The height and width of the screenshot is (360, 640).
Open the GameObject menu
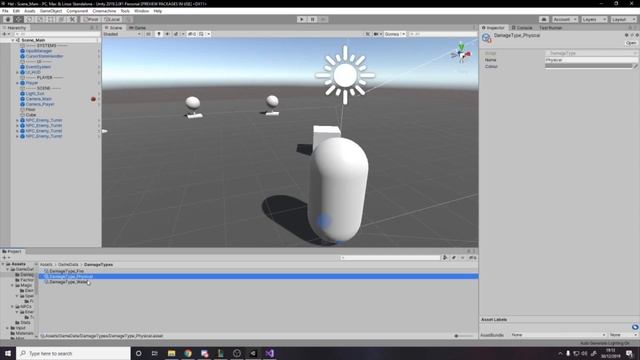pos(51,11)
